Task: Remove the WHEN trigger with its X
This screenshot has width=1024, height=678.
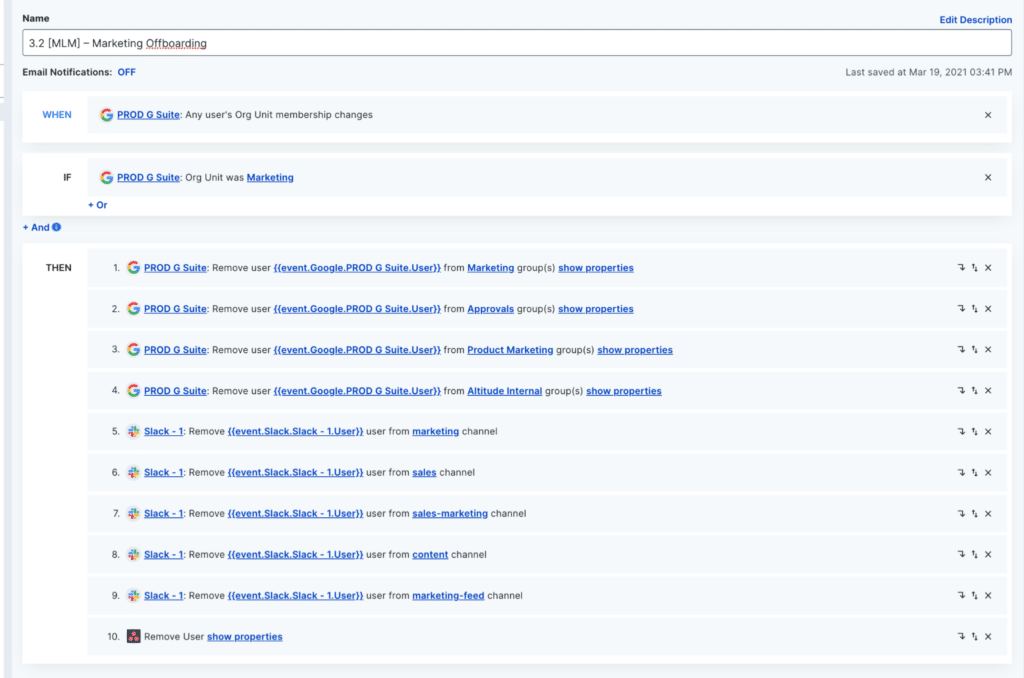Action: [988, 115]
